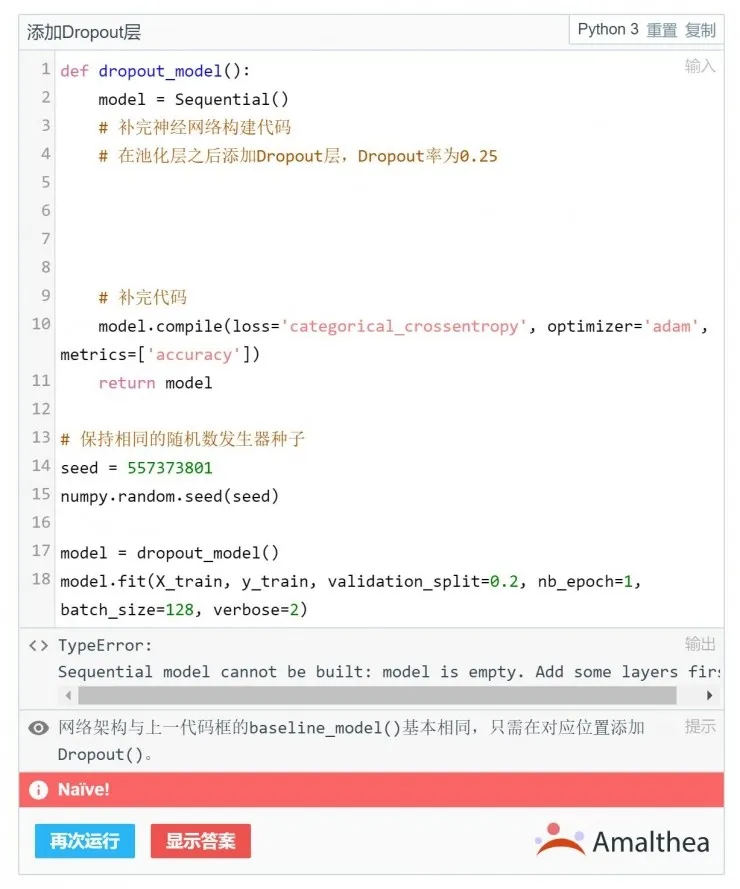740x889 pixels.
Task: Click the red Naïve! error banner
Action: (370, 790)
